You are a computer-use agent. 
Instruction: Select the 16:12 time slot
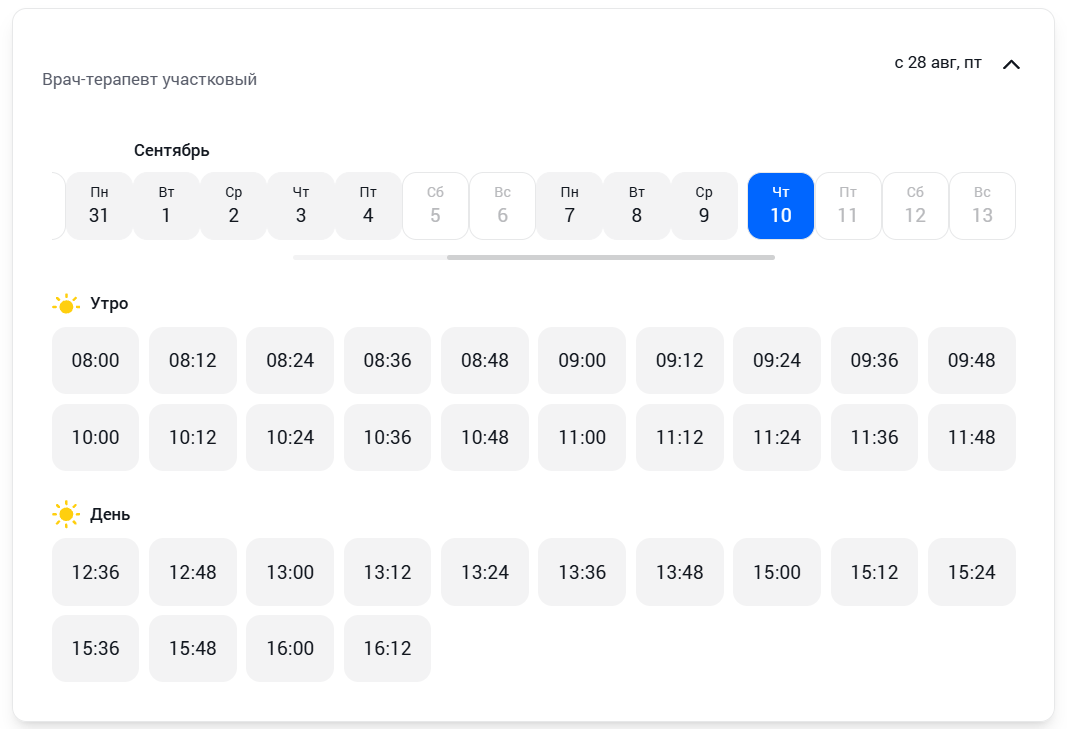[x=387, y=648]
